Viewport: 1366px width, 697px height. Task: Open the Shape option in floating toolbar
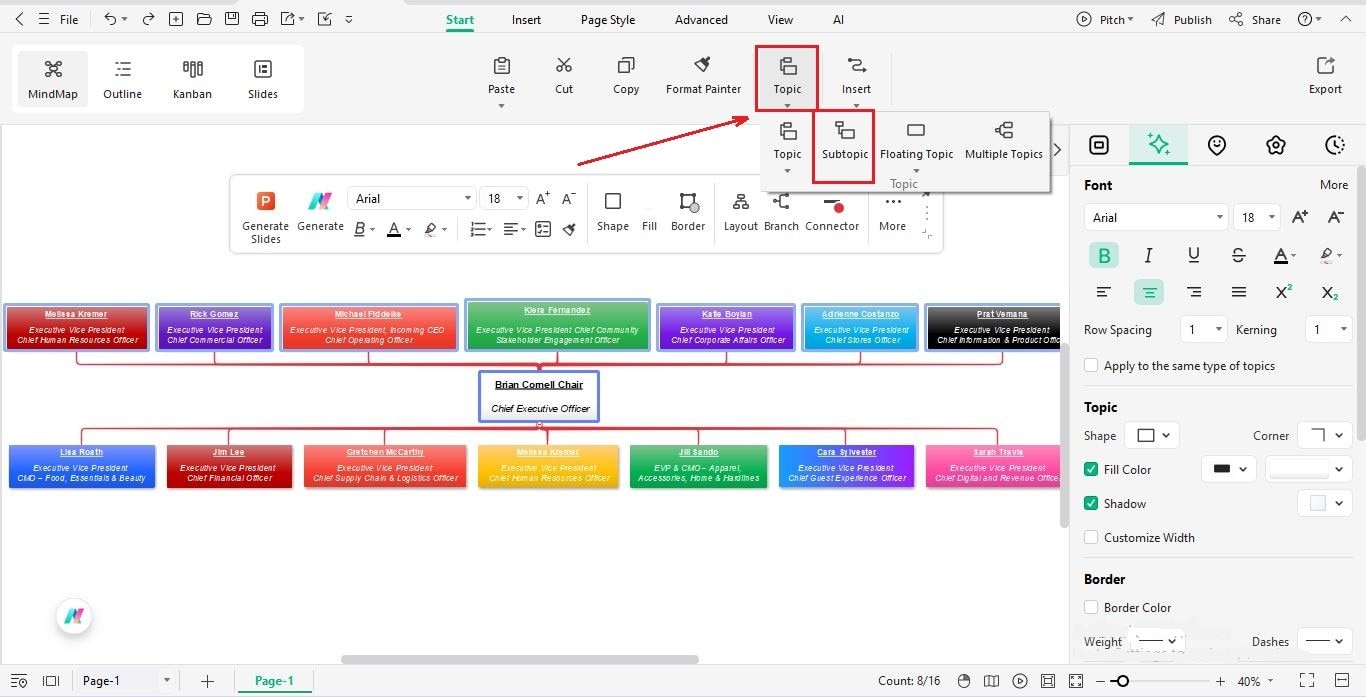613,213
